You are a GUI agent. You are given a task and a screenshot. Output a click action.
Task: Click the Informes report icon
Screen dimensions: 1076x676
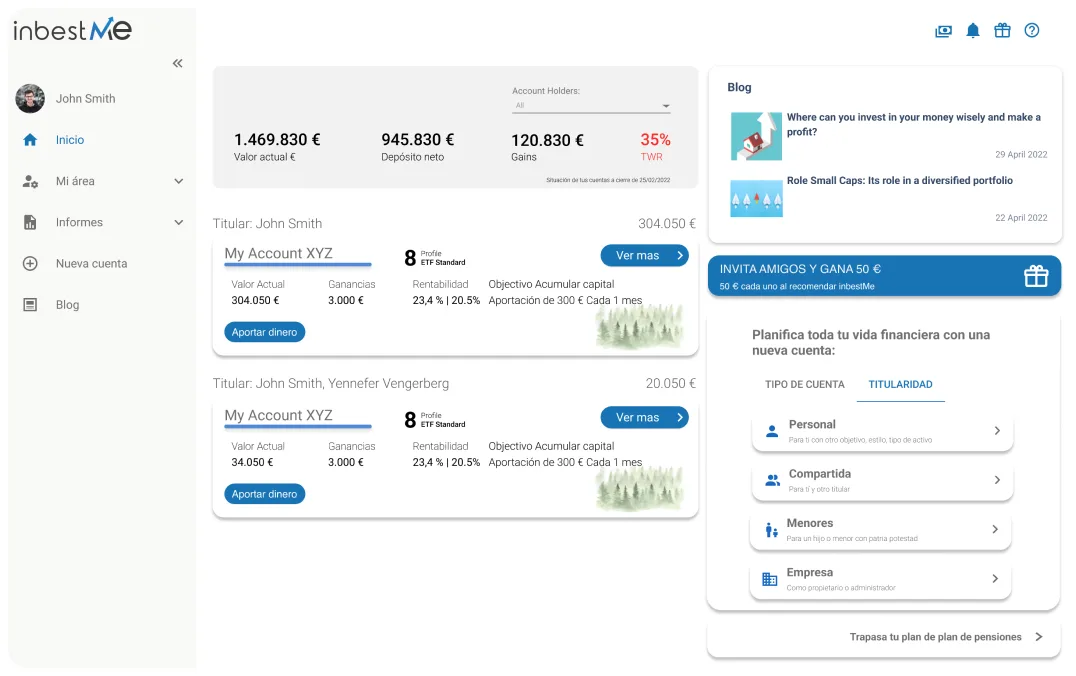click(x=30, y=222)
